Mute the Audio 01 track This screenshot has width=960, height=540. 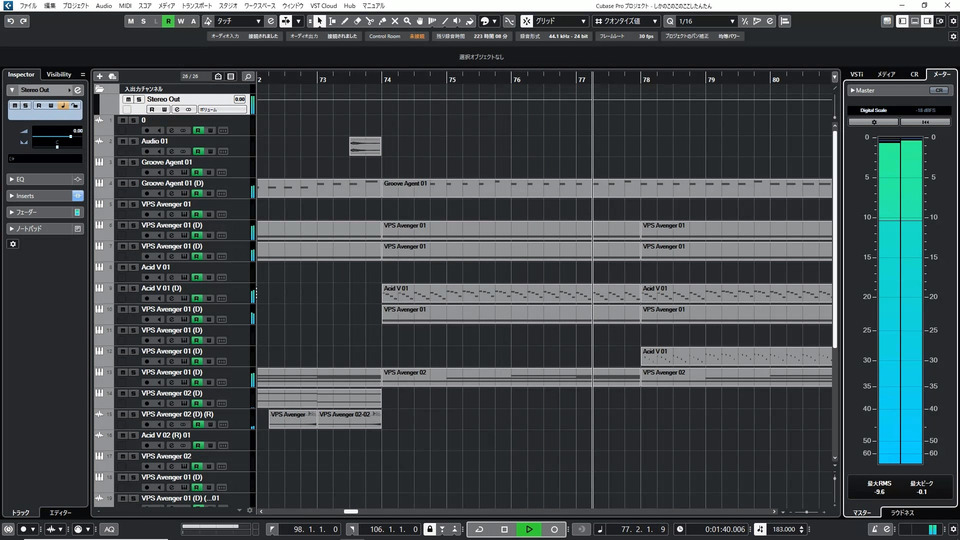pyautogui.click(x=122, y=141)
